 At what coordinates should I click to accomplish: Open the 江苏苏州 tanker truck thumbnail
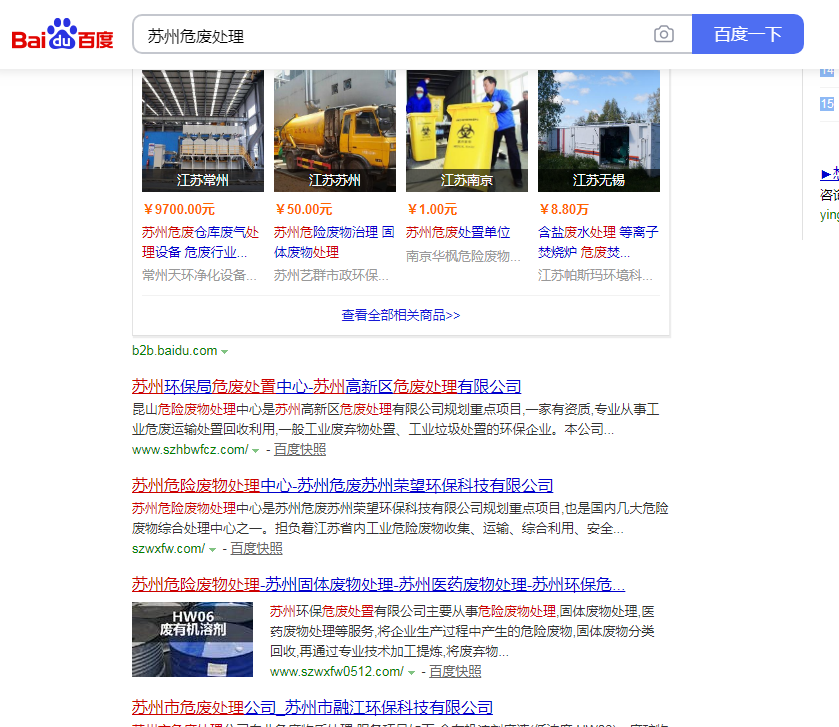[x=335, y=130]
